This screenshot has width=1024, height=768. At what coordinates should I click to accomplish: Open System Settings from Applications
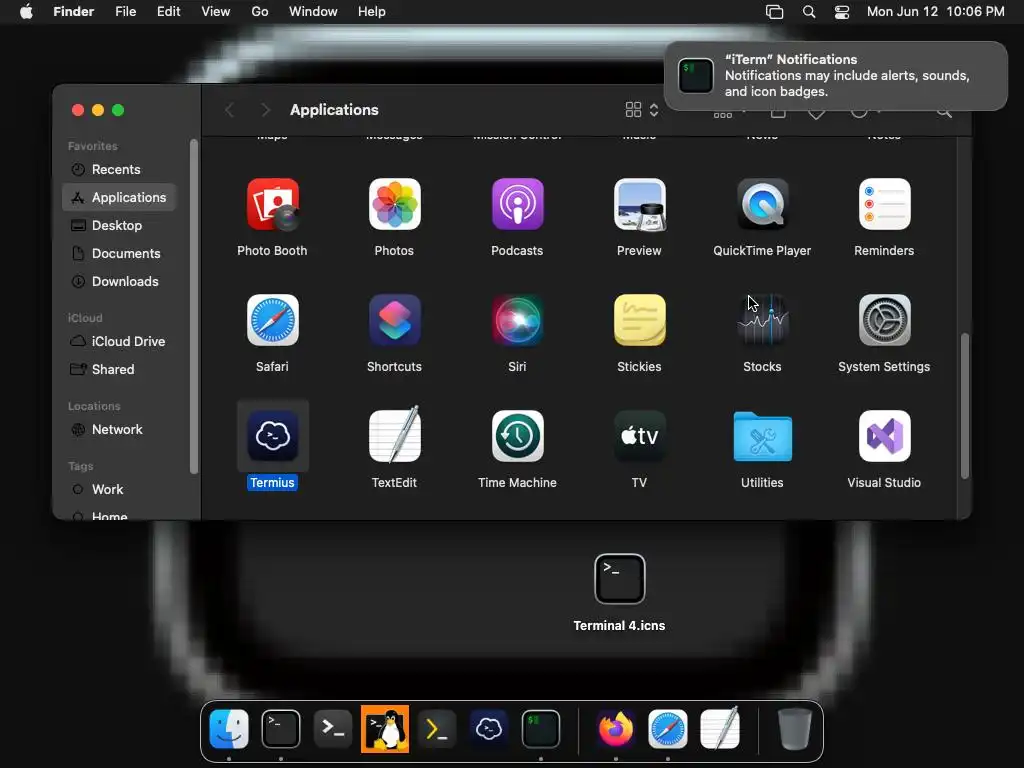(x=884, y=320)
